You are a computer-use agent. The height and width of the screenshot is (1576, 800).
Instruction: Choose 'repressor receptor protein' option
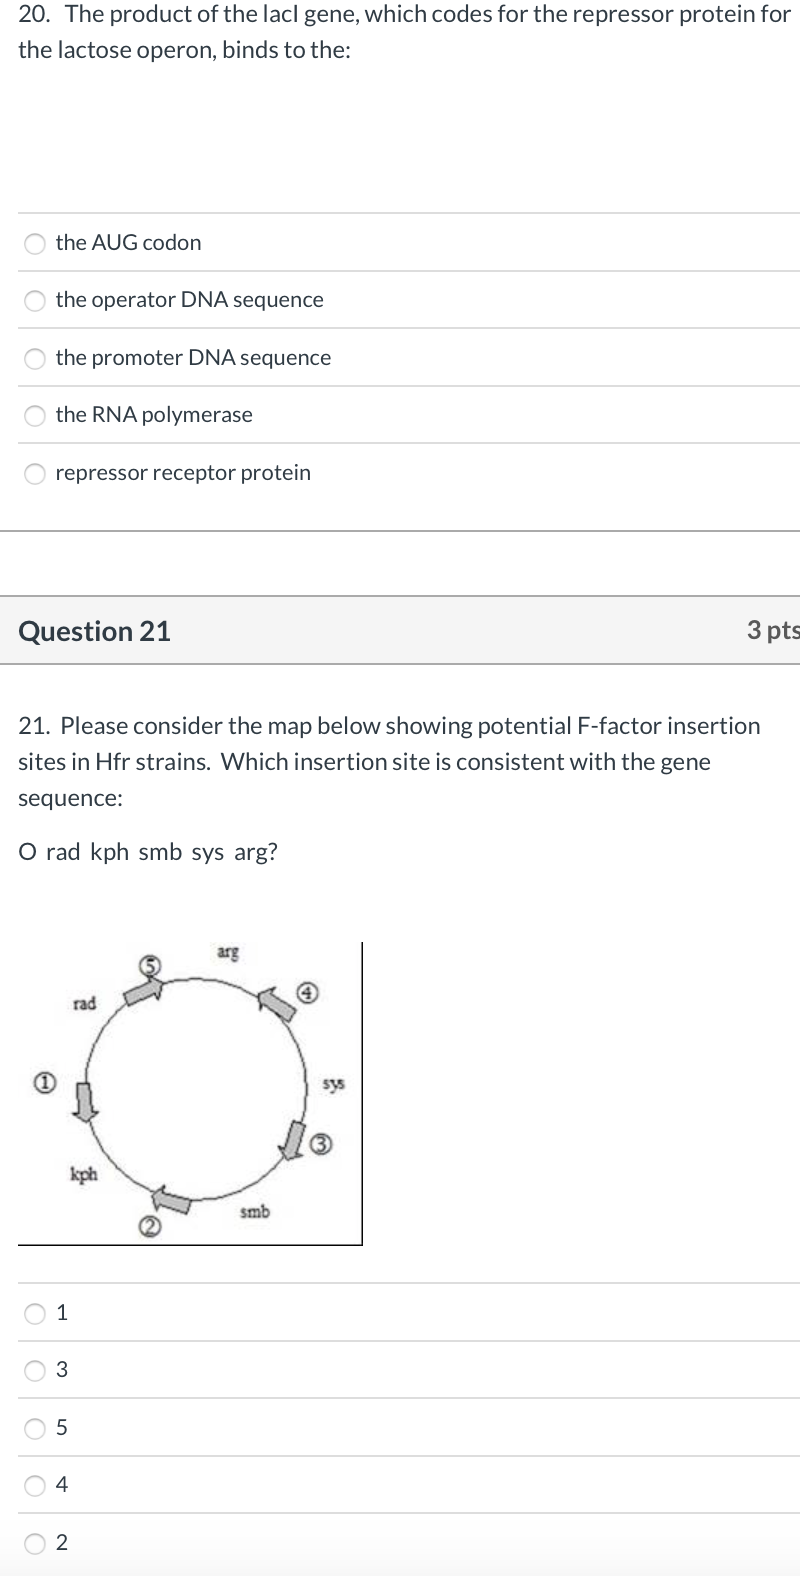click(34, 473)
